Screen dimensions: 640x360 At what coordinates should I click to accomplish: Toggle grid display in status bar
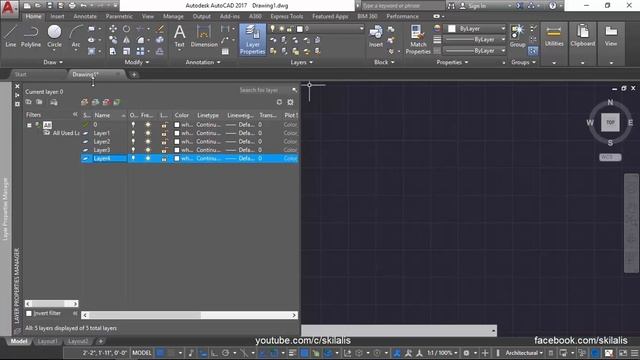pos(160,353)
